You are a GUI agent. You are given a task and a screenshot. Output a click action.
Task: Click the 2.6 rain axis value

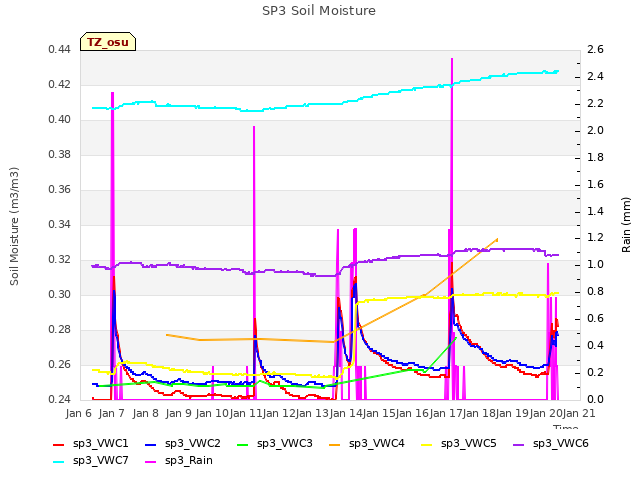click(x=595, y=50)
